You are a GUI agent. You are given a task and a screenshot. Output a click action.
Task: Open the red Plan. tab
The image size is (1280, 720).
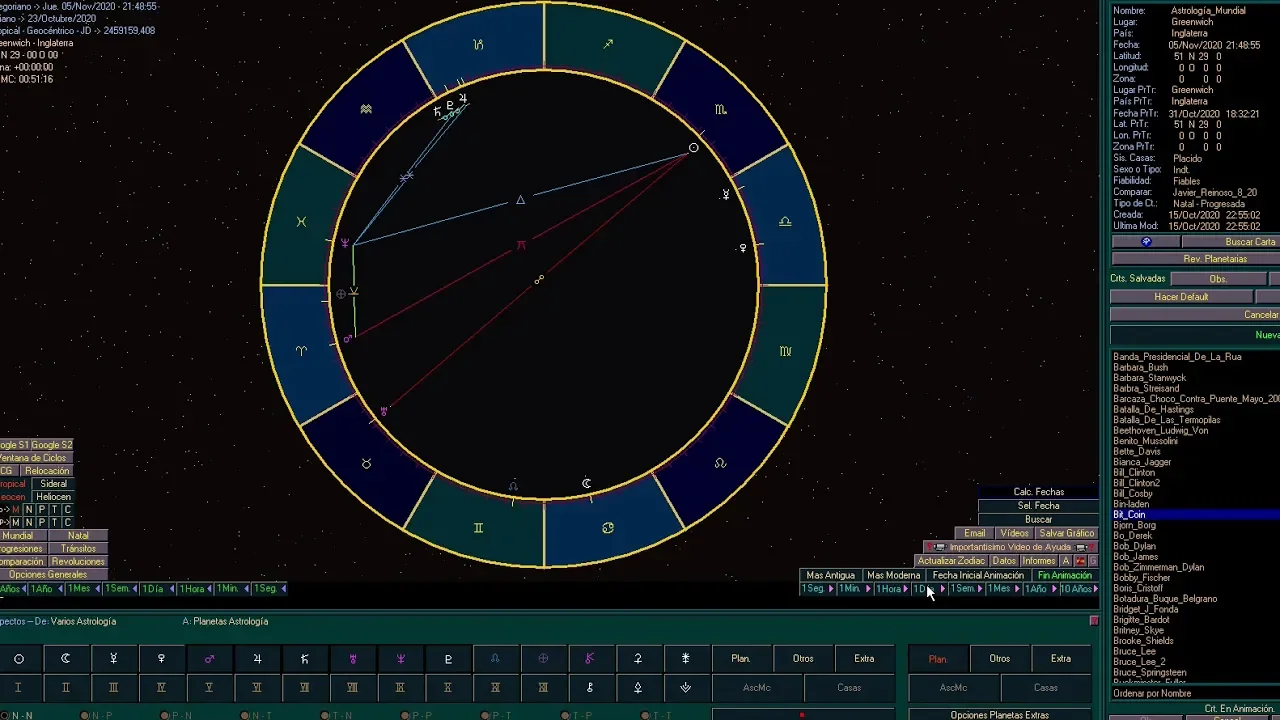pyautogui.click(x=938, y=659)
